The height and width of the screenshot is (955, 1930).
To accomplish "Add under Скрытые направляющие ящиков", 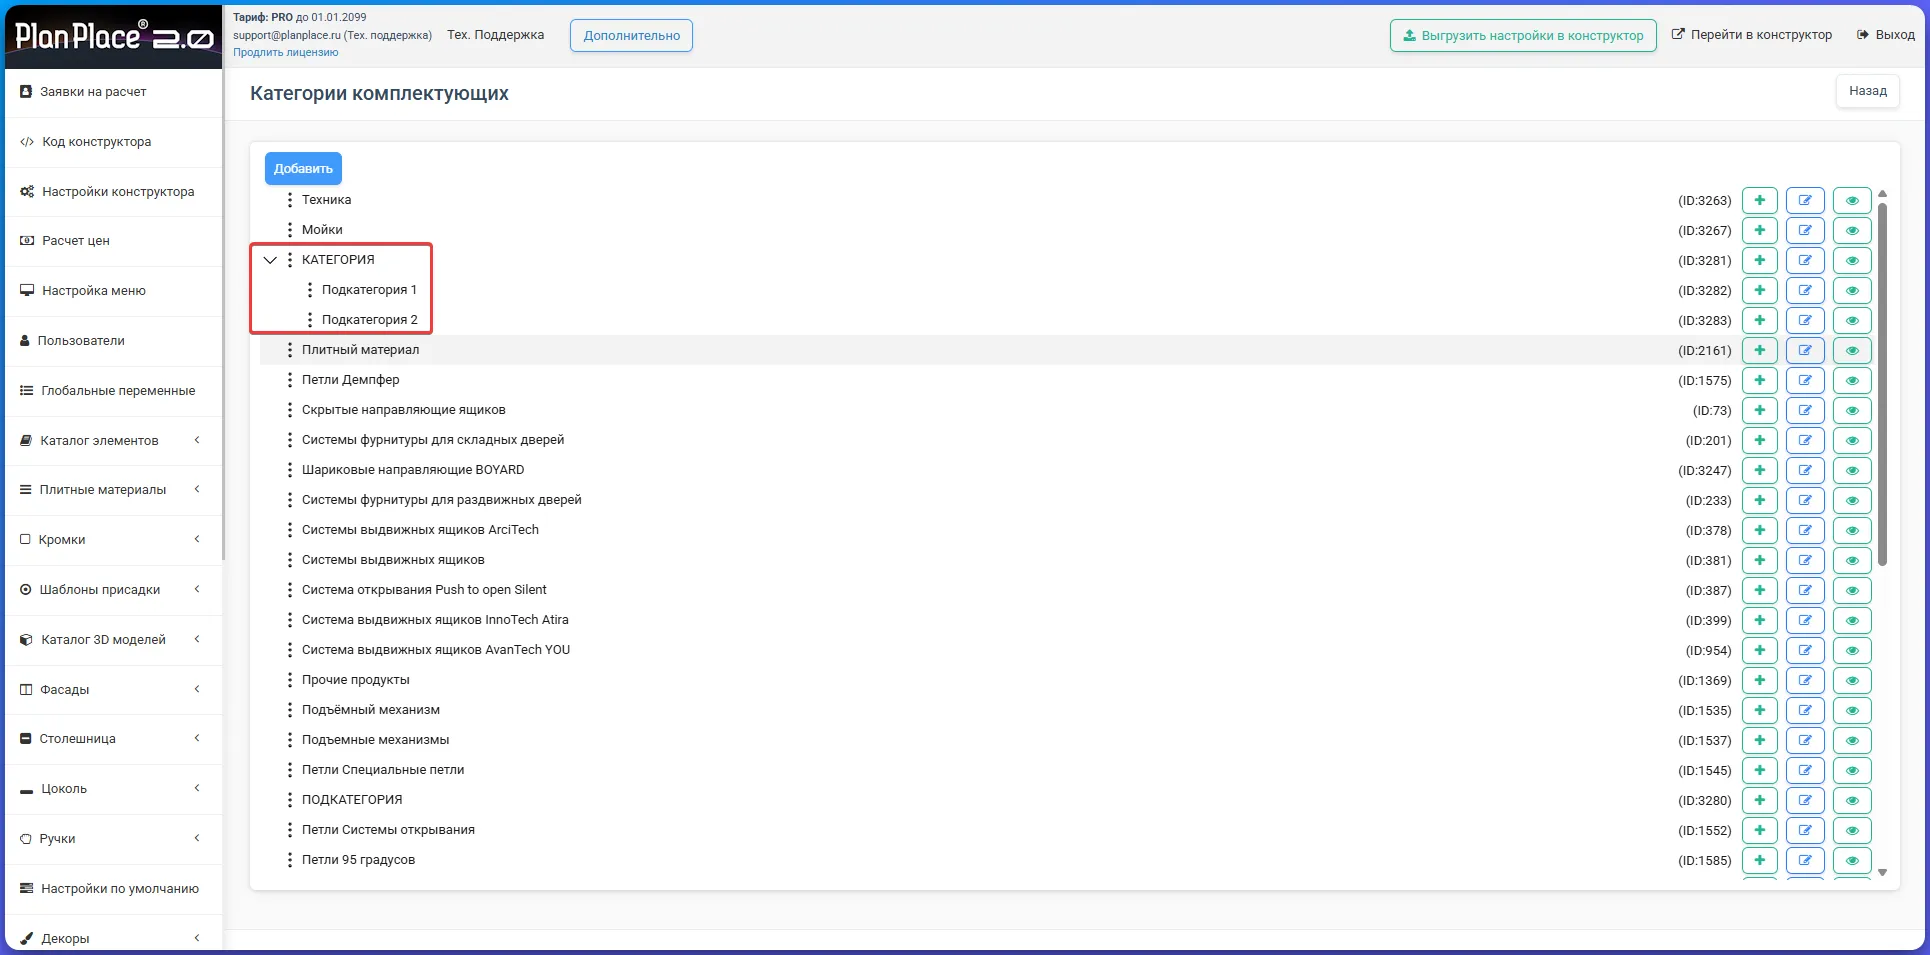I will tap(1759, 410).
